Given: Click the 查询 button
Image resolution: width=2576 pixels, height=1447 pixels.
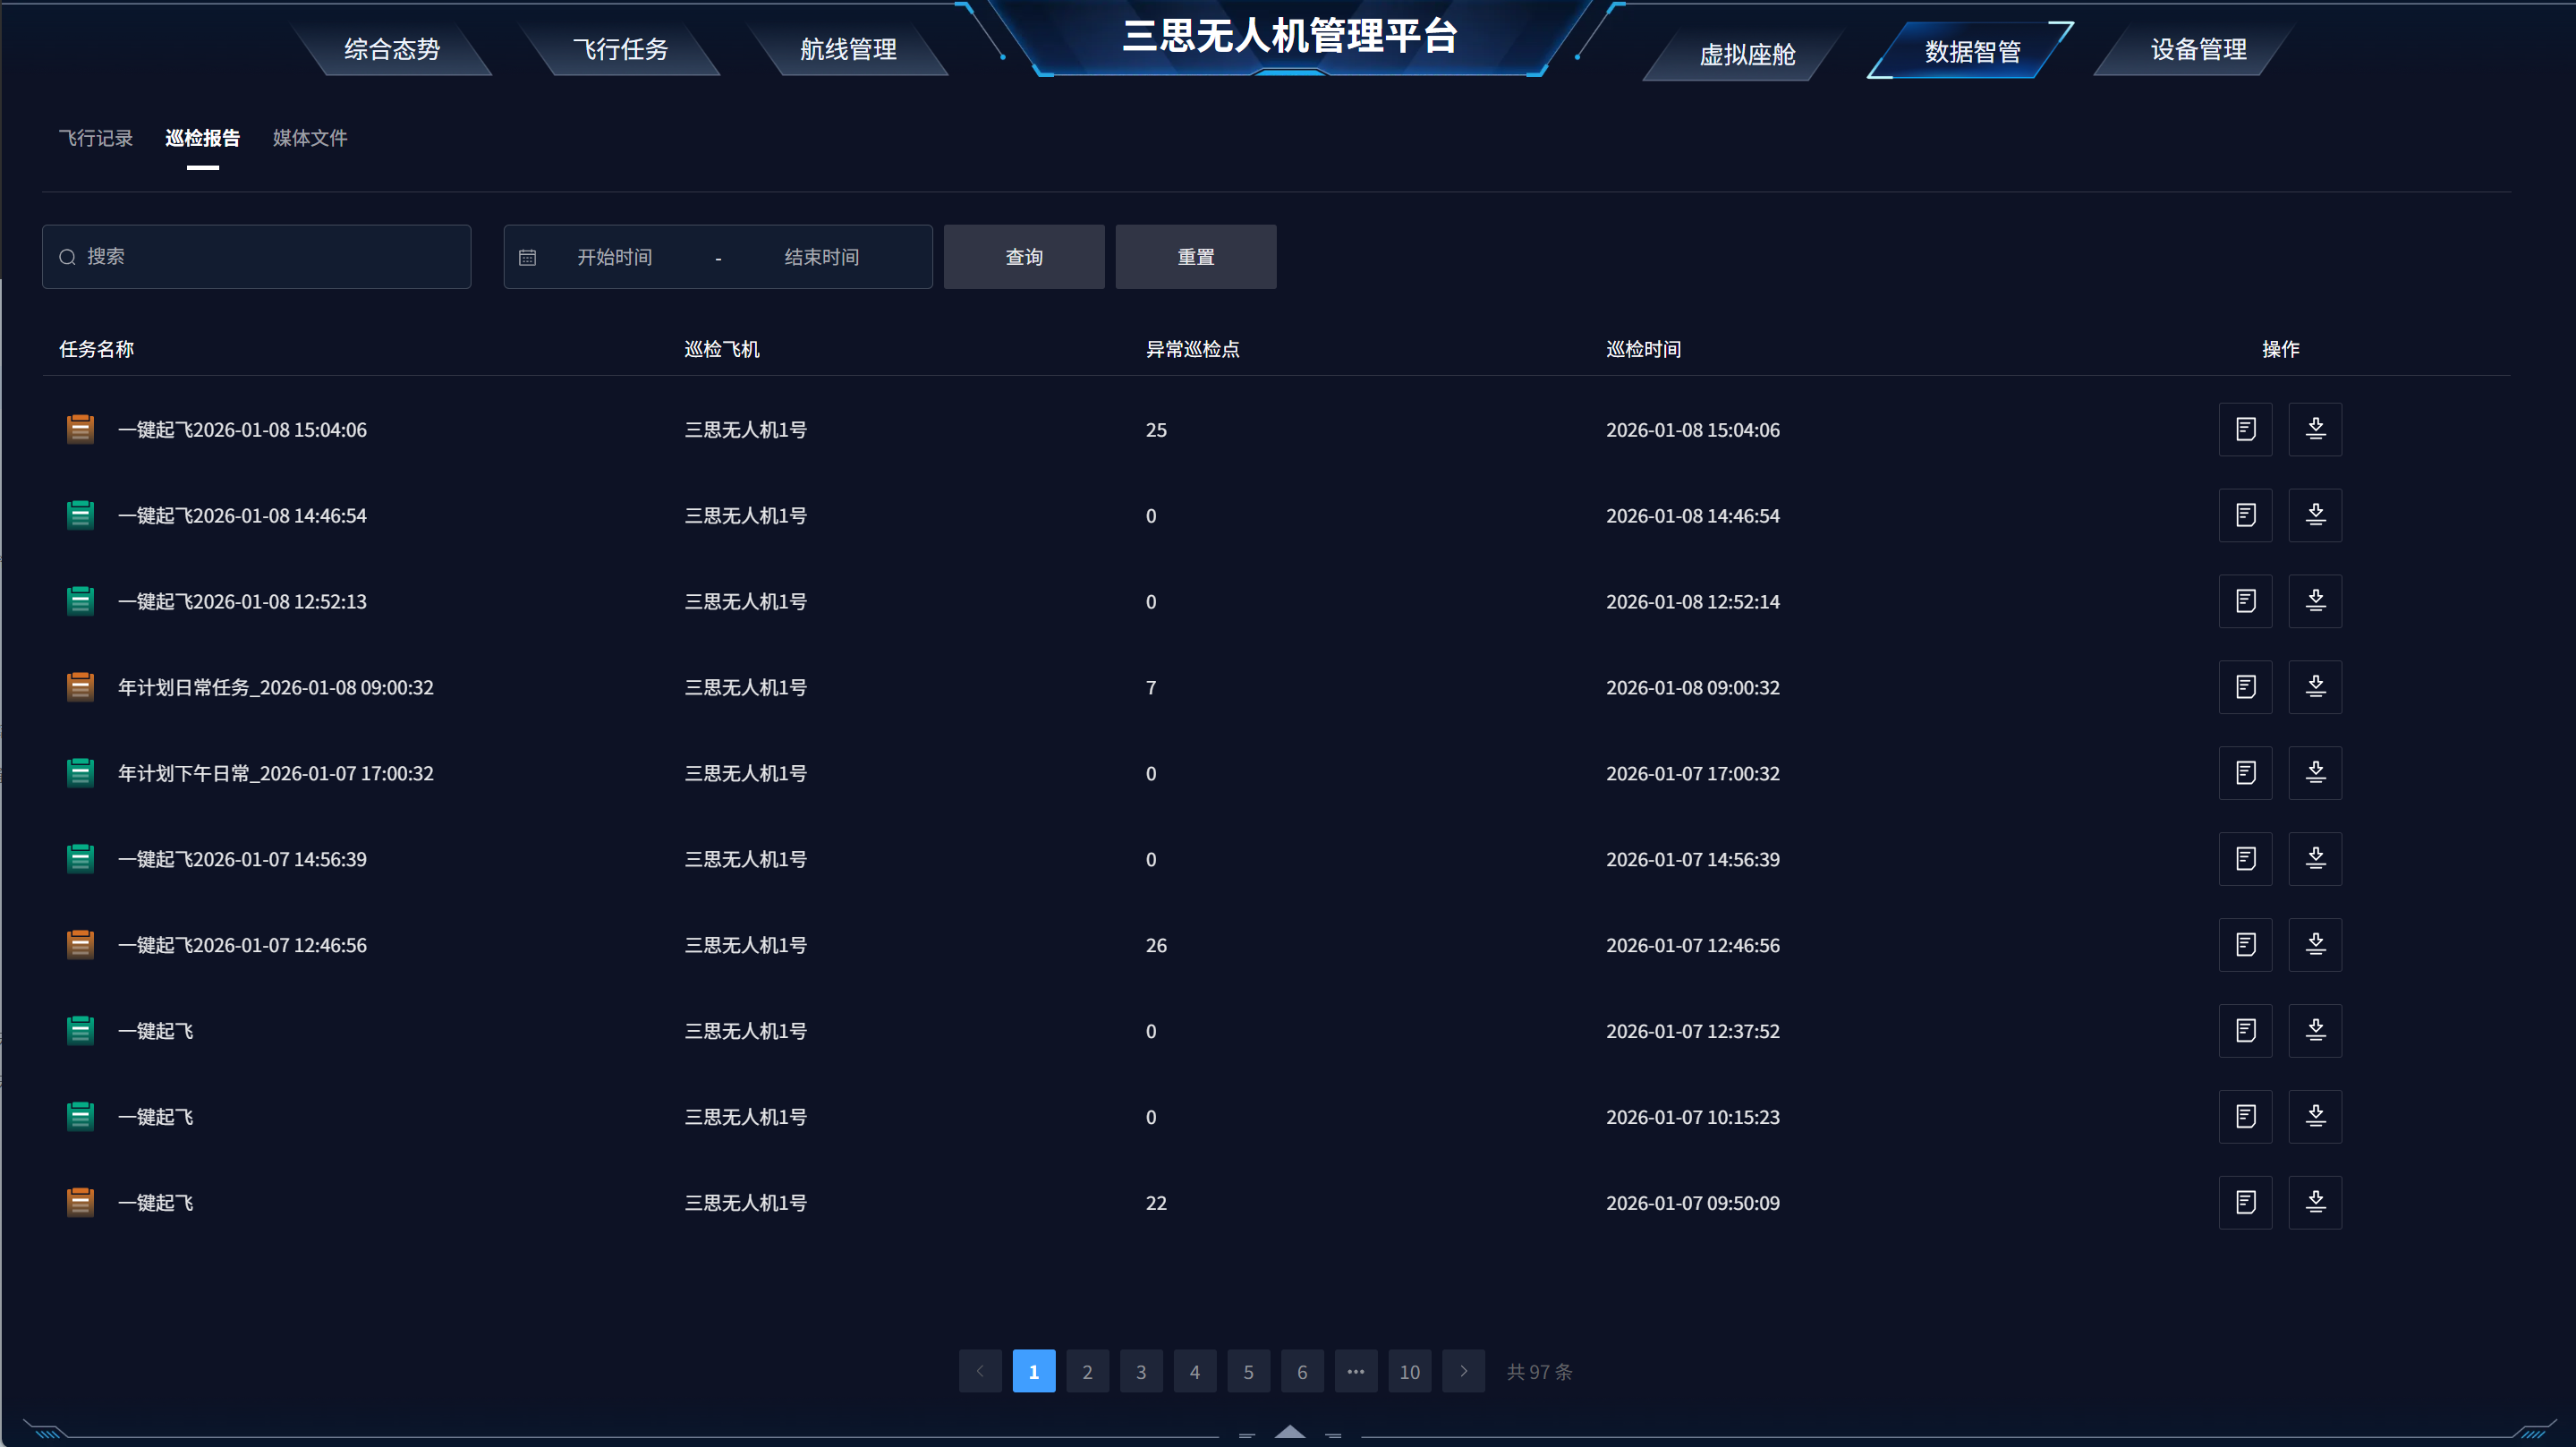Looking at the screenshot, I should 1024,257.
